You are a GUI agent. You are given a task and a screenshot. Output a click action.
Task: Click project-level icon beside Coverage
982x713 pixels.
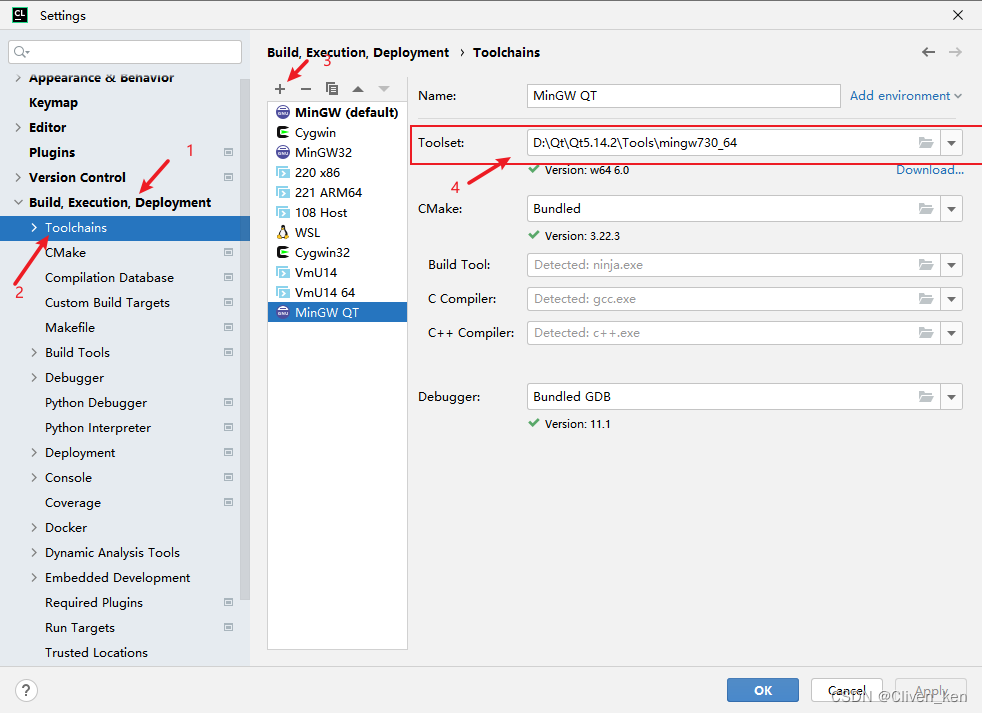click(229, 502)
